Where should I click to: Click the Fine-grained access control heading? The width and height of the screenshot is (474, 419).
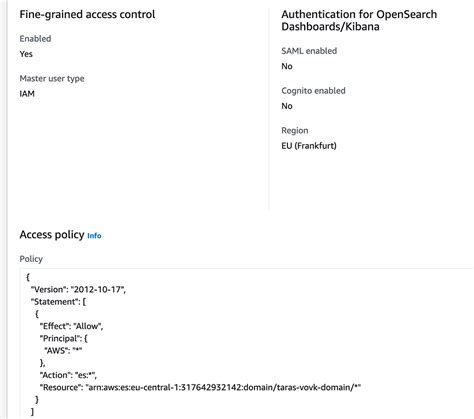pyautogui.click(x=87, y=14)
